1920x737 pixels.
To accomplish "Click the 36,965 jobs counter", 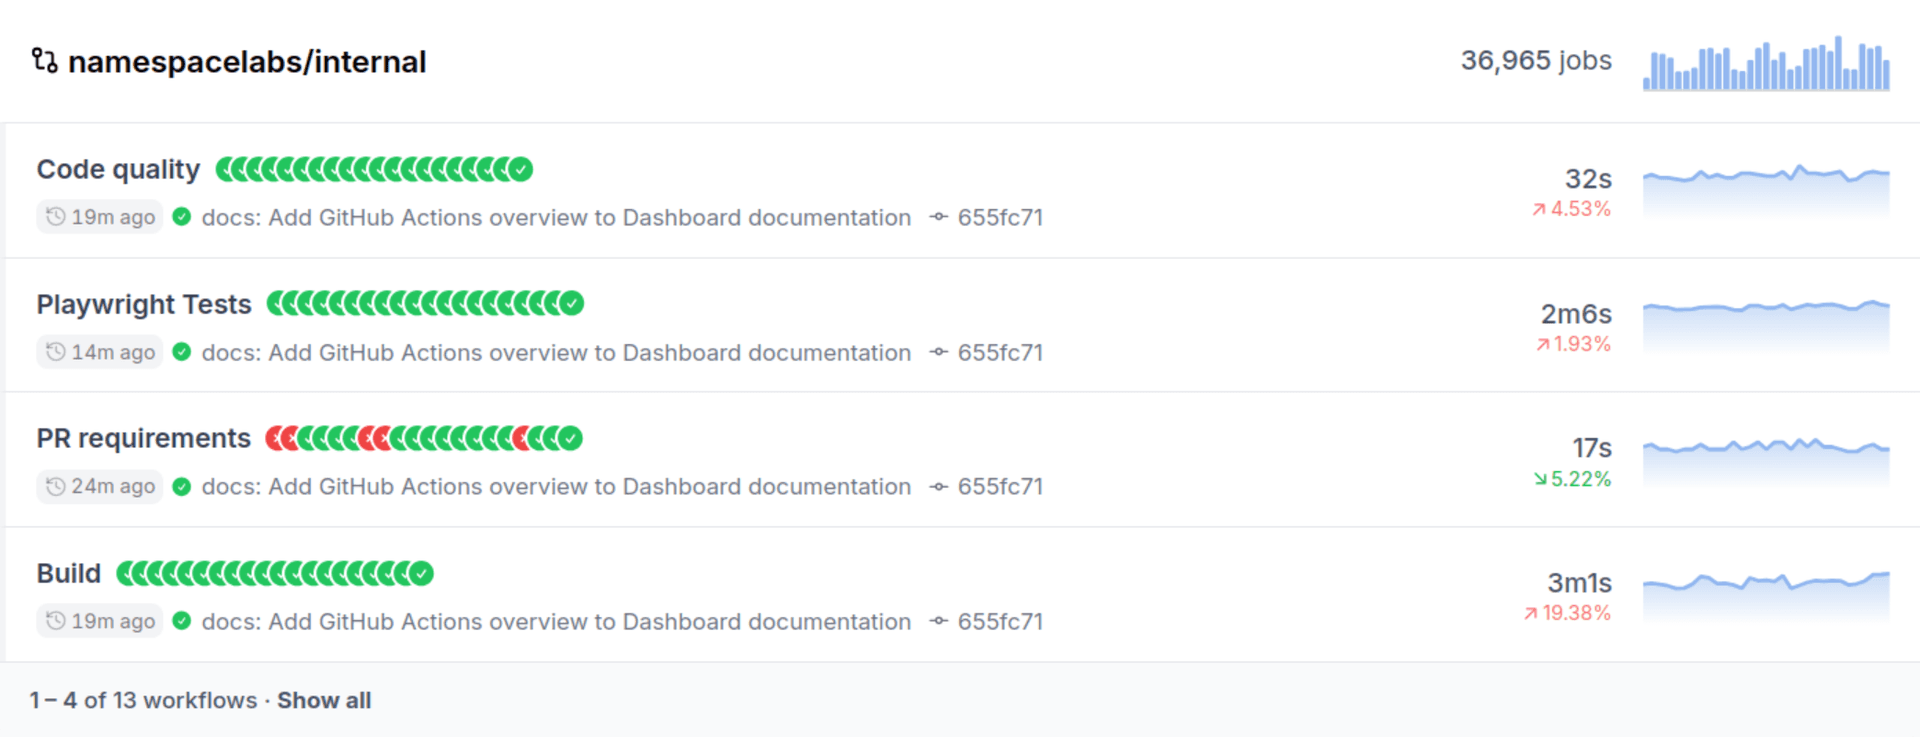I will tap(1535, 61).
